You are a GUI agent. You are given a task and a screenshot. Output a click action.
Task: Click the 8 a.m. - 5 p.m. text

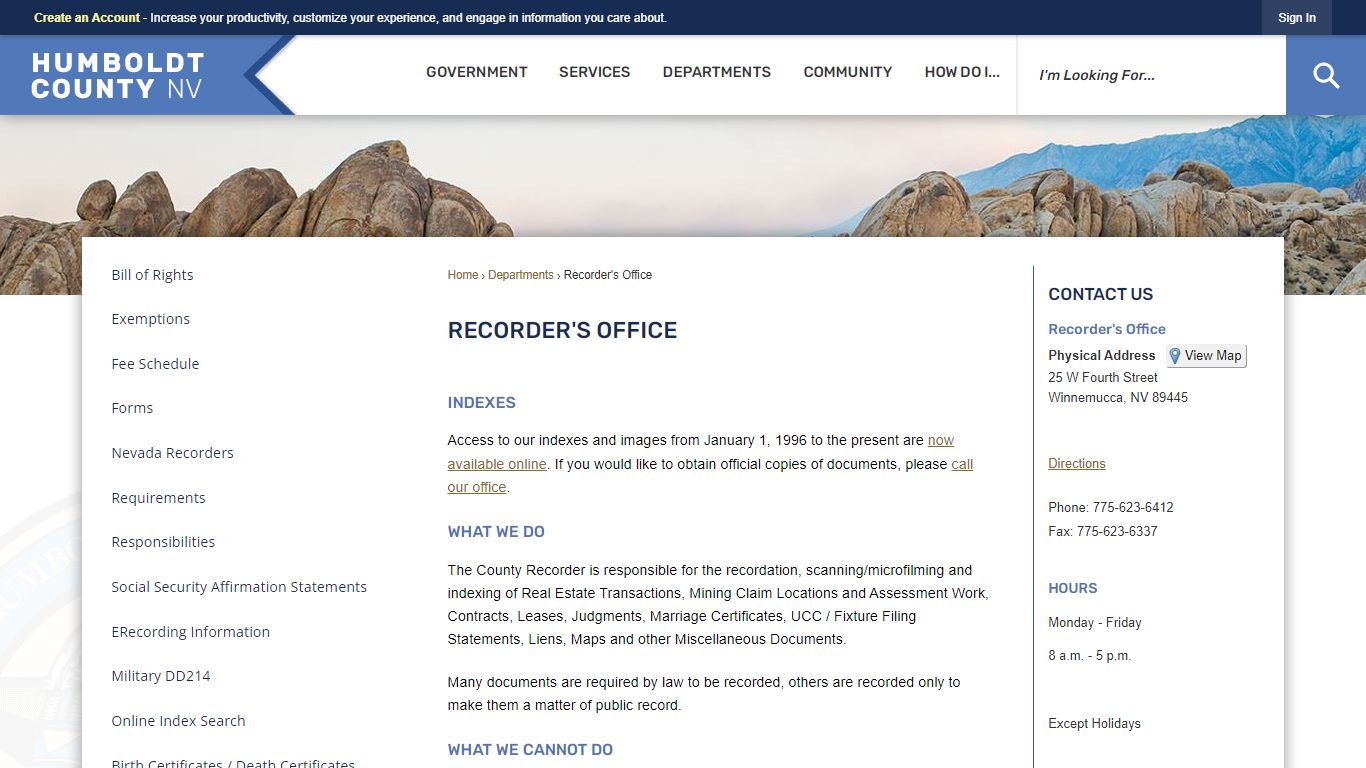(1090, 657)
